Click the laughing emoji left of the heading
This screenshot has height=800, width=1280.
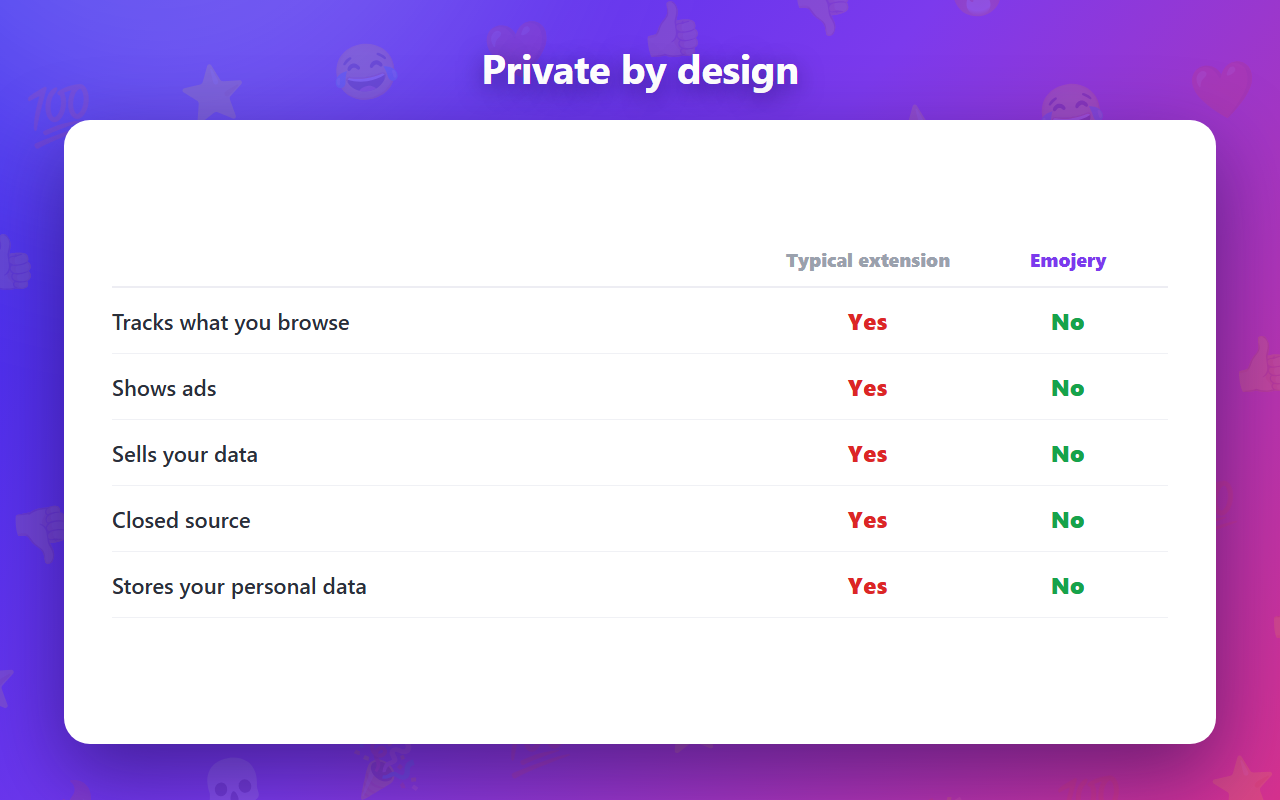click(x=365, y=72)
